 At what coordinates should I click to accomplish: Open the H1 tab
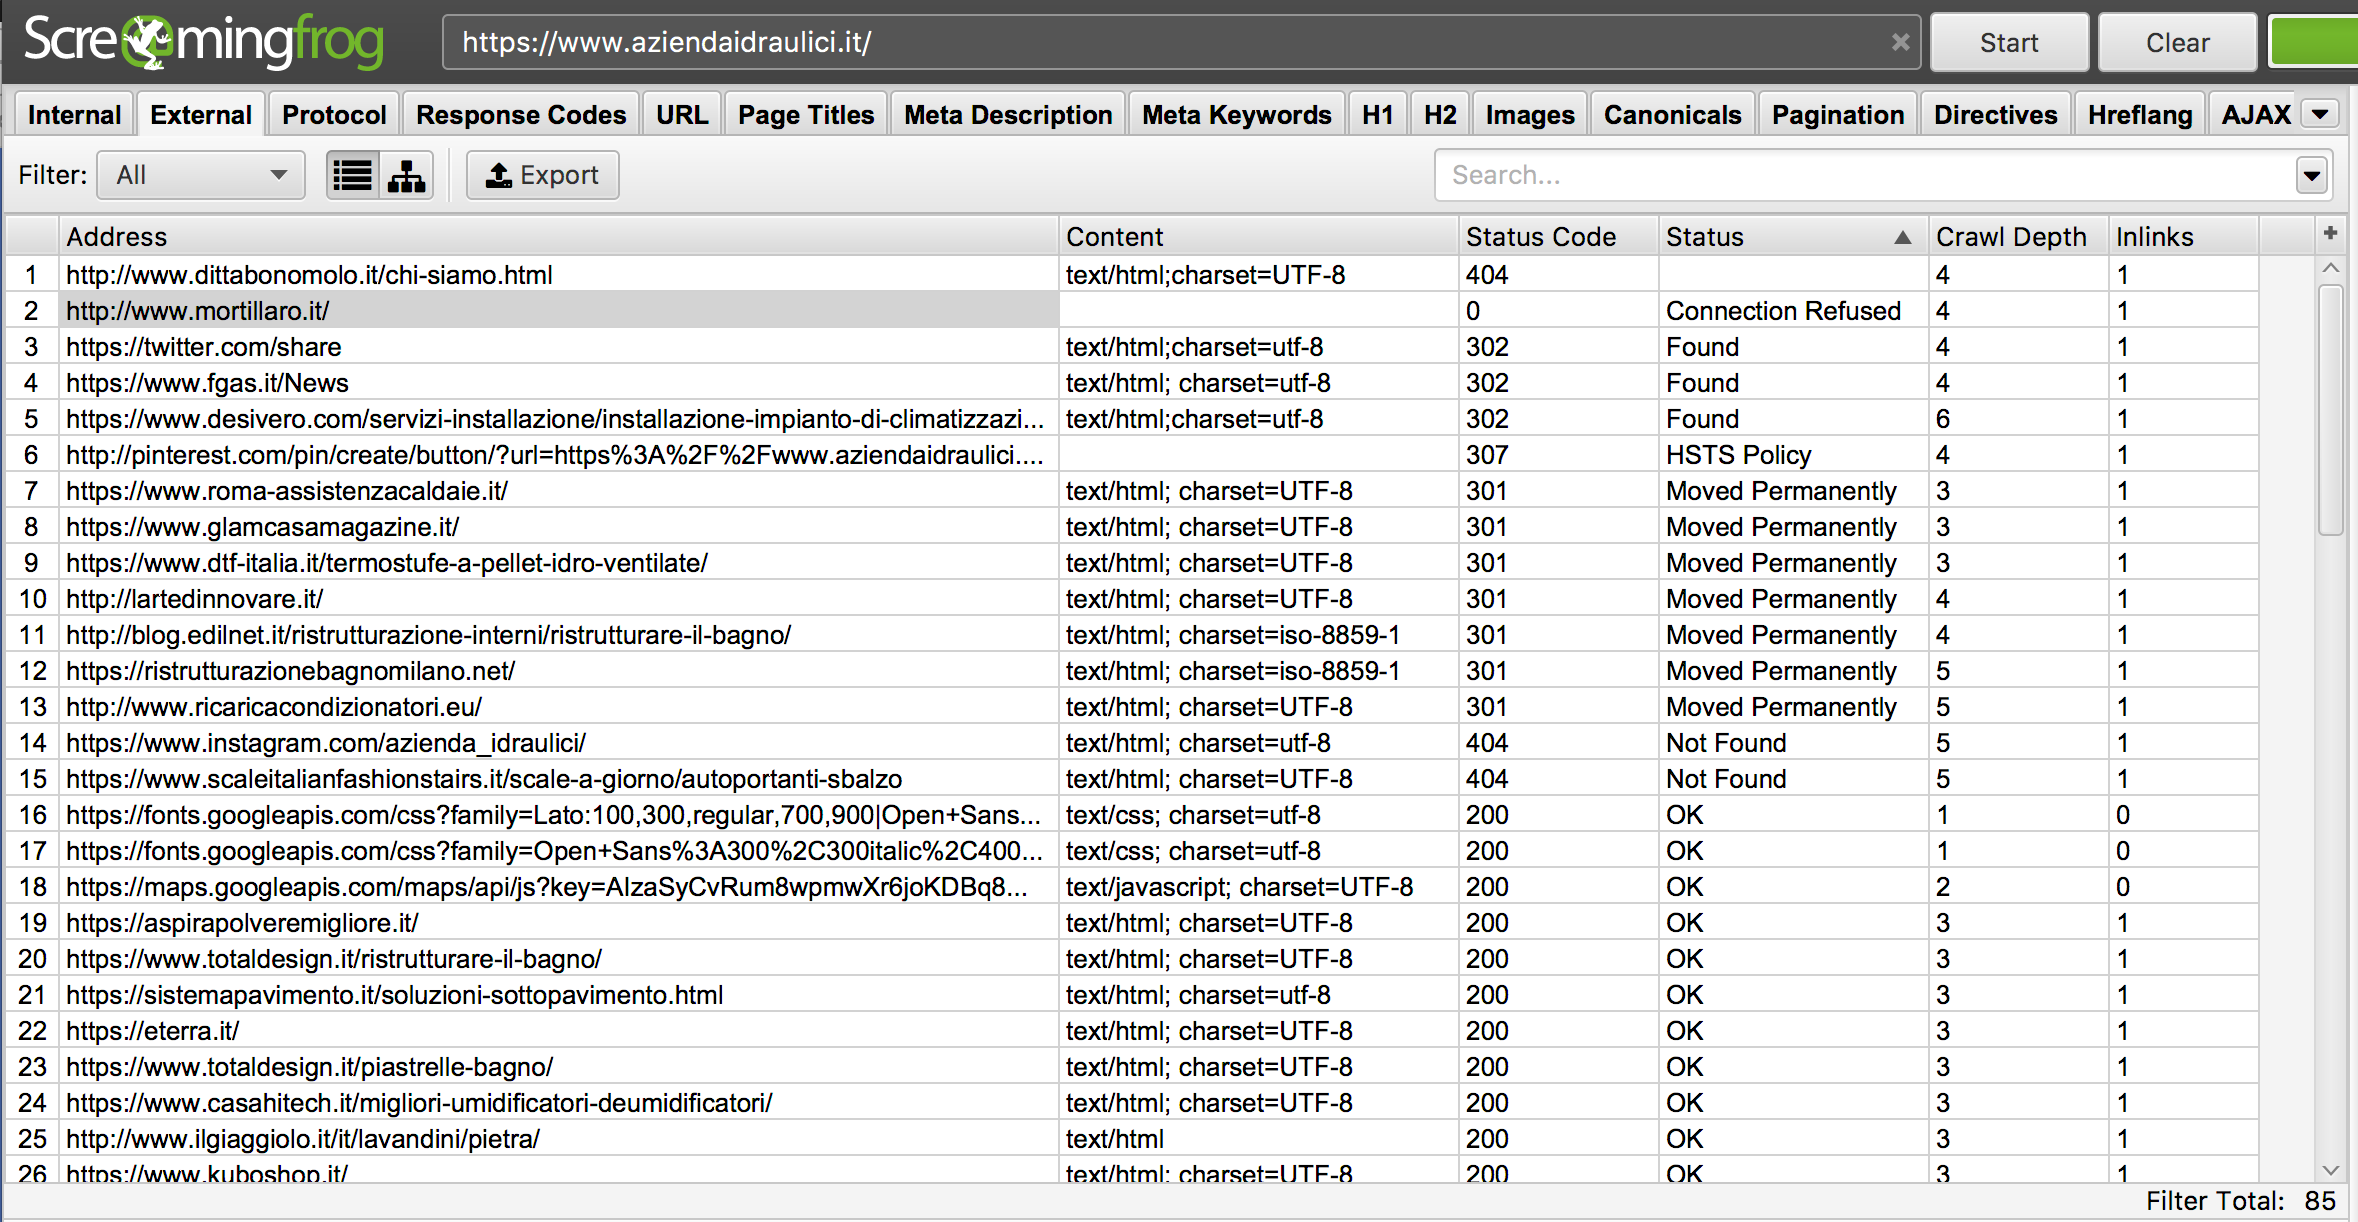point(1378,115)
